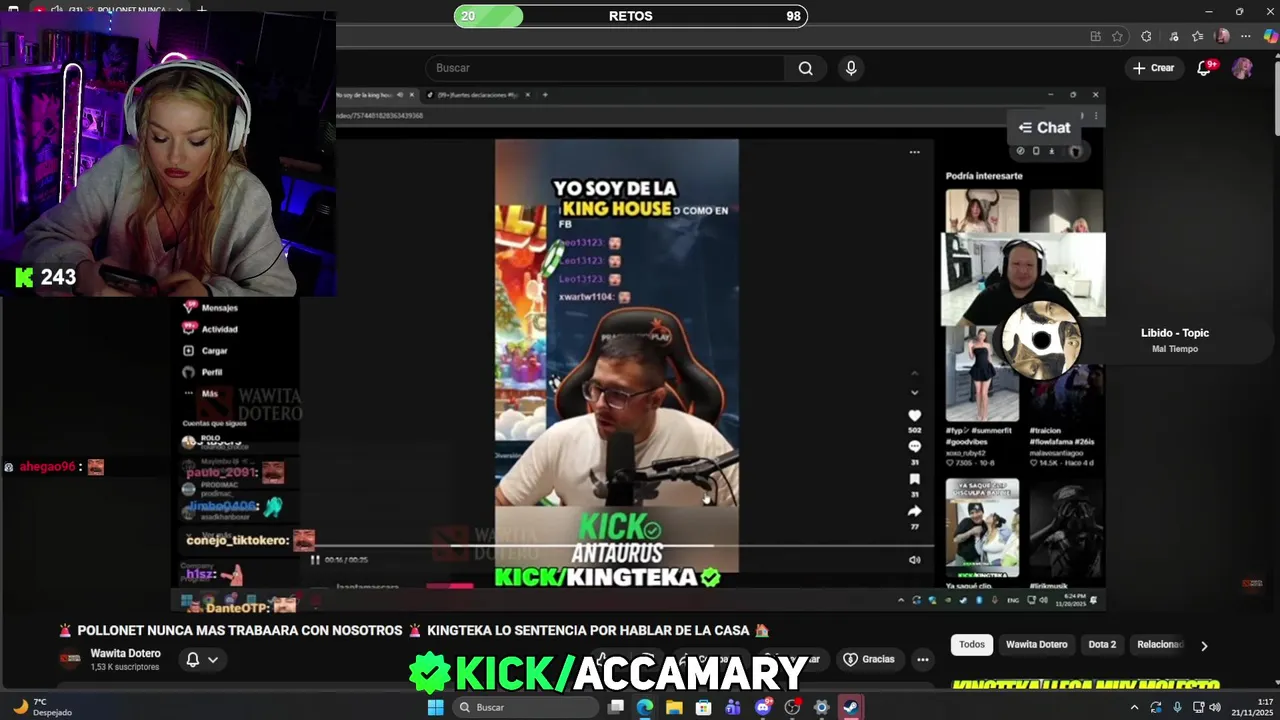Open system volume speaker icon
This screenshot has width=1280, height=720.
coord(1215,707)
